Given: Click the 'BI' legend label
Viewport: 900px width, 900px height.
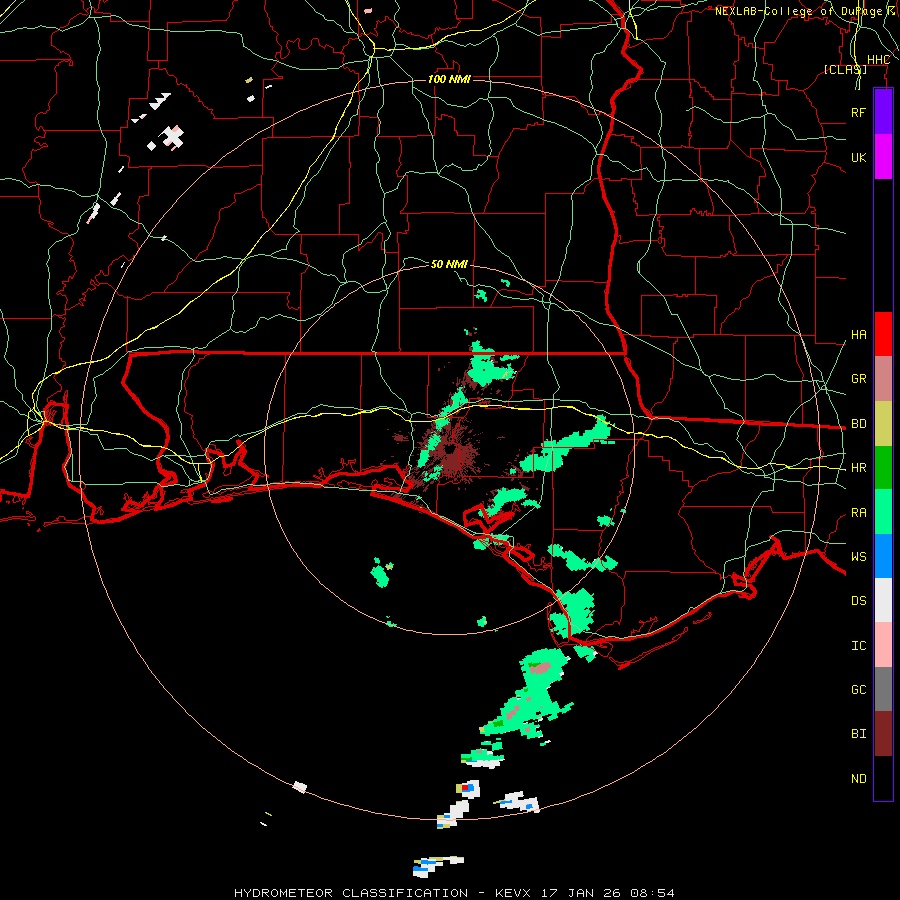Looking at the screenshot, I should tap(858, 734).
